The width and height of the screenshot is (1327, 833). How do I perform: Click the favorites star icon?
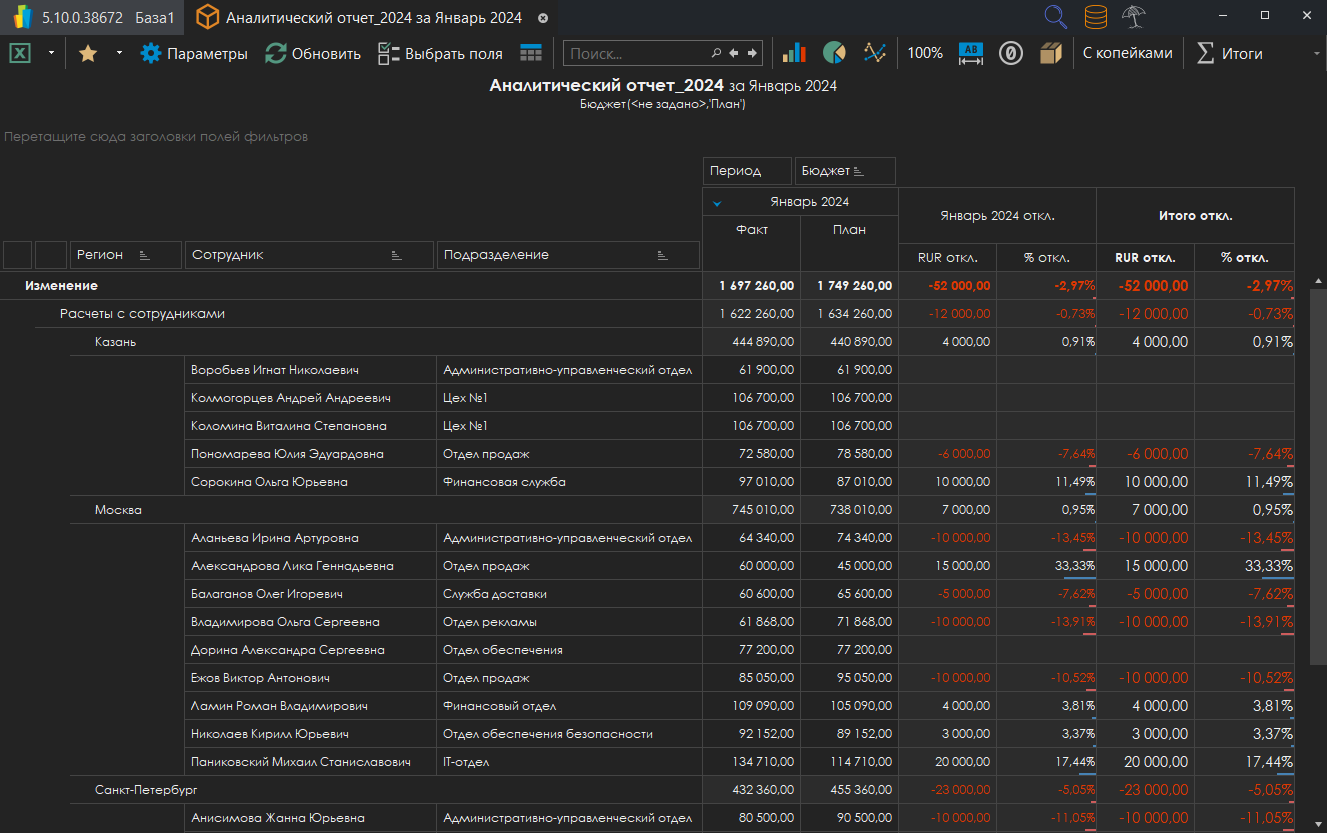(88, 53)
